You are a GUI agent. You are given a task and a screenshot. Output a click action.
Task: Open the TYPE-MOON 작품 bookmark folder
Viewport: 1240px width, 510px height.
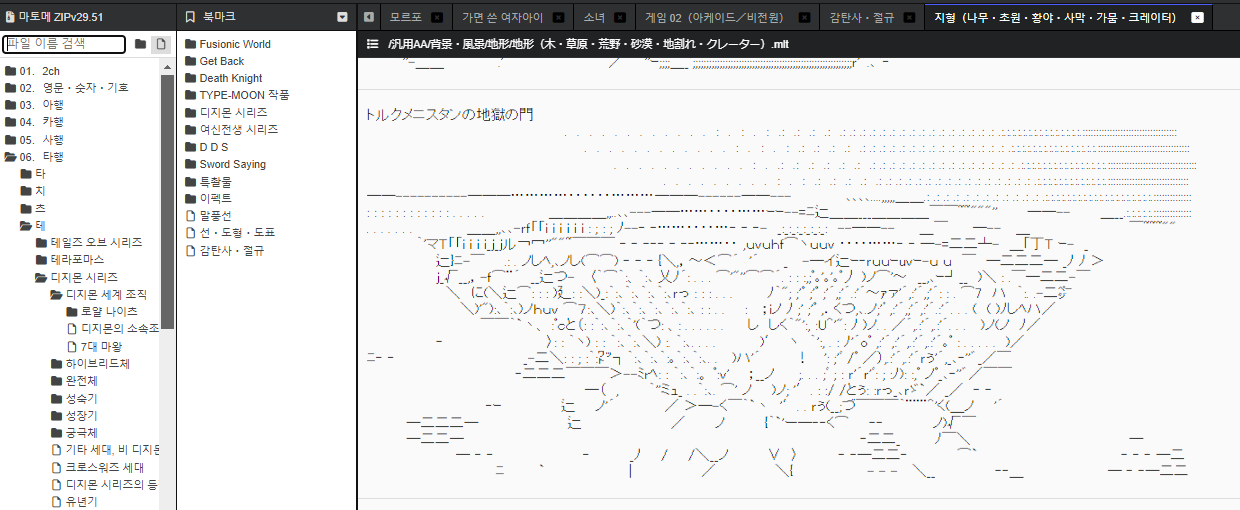pos(244,95)
